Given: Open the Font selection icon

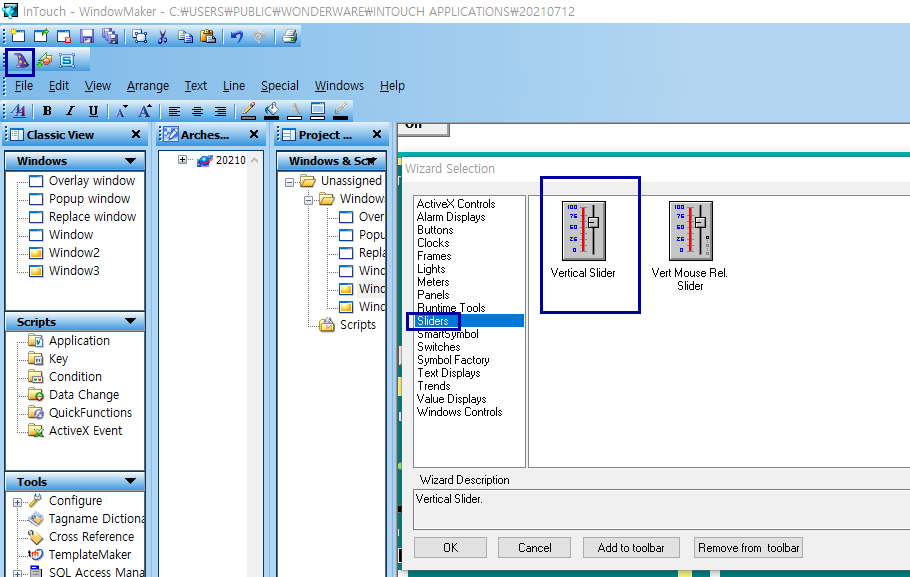Looking at the screenshot, I should pos(19,111).
